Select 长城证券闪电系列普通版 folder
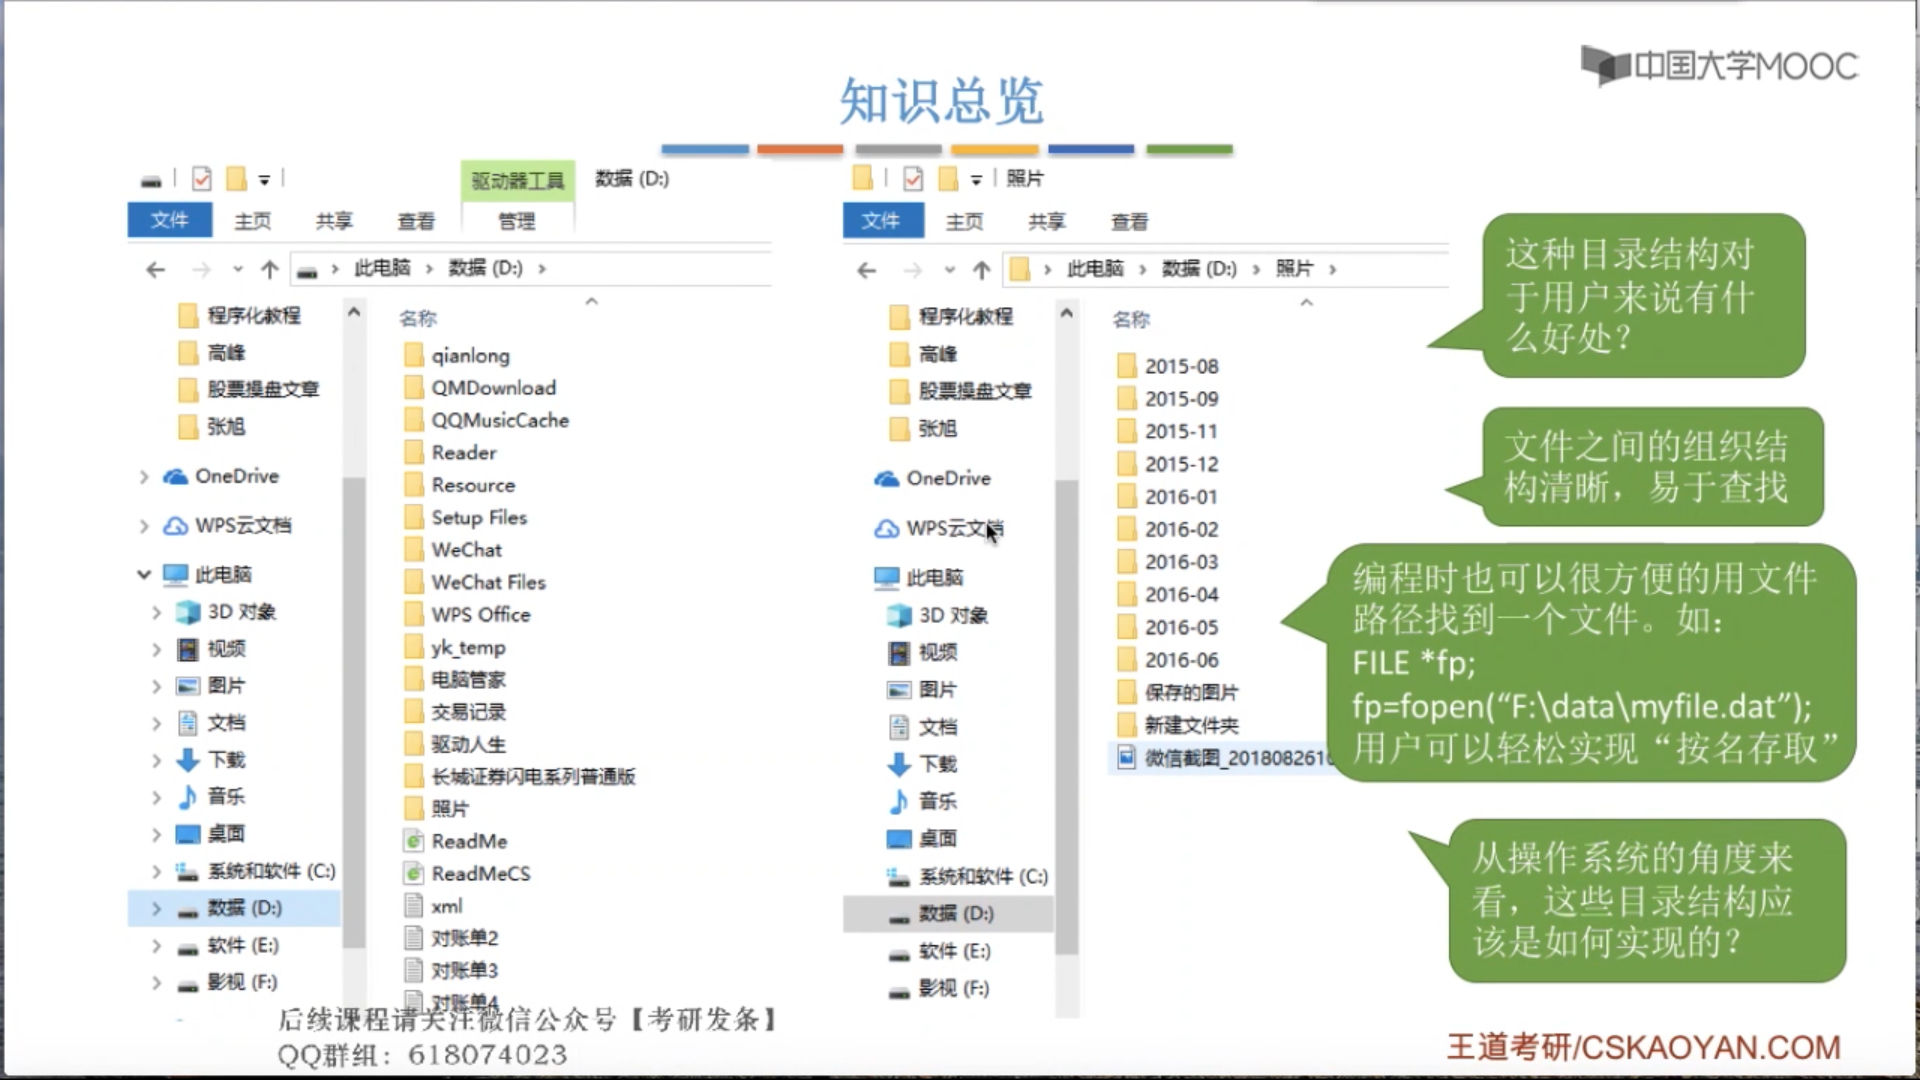The height and width of the screenshot is (1080, 1920). 520,777
